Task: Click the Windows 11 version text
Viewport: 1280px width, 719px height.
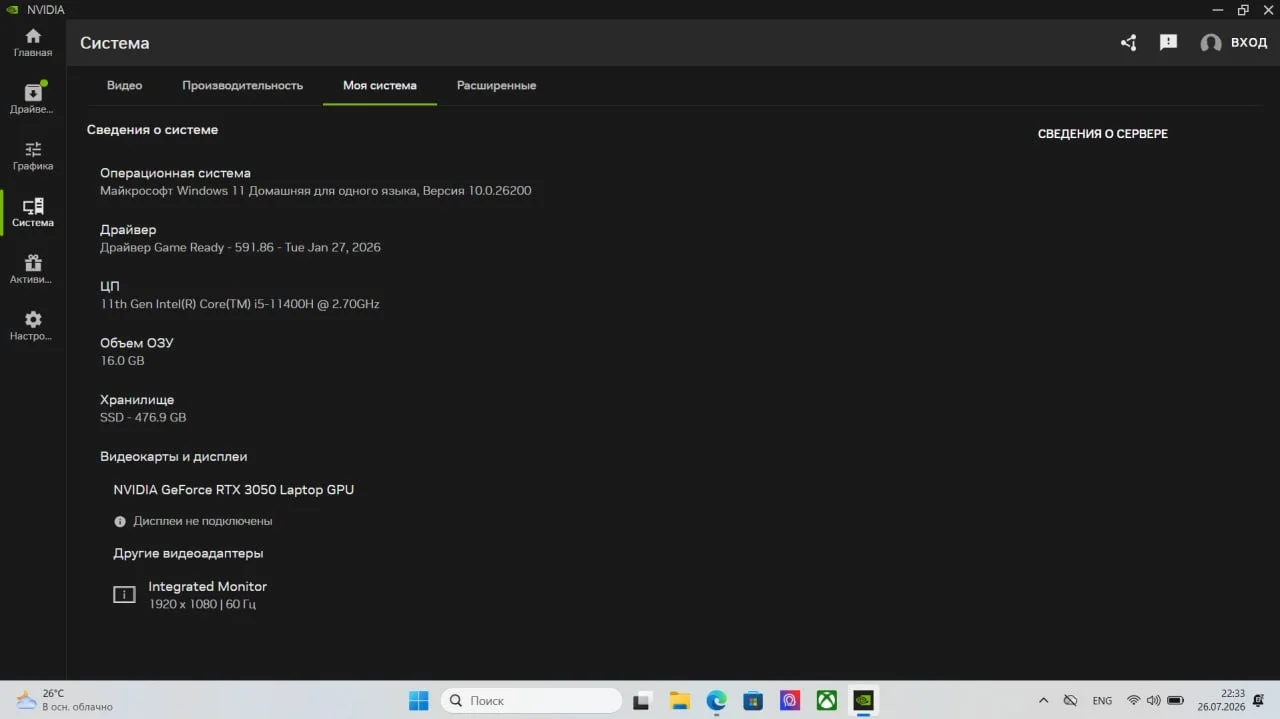Action: pos(316,191)
